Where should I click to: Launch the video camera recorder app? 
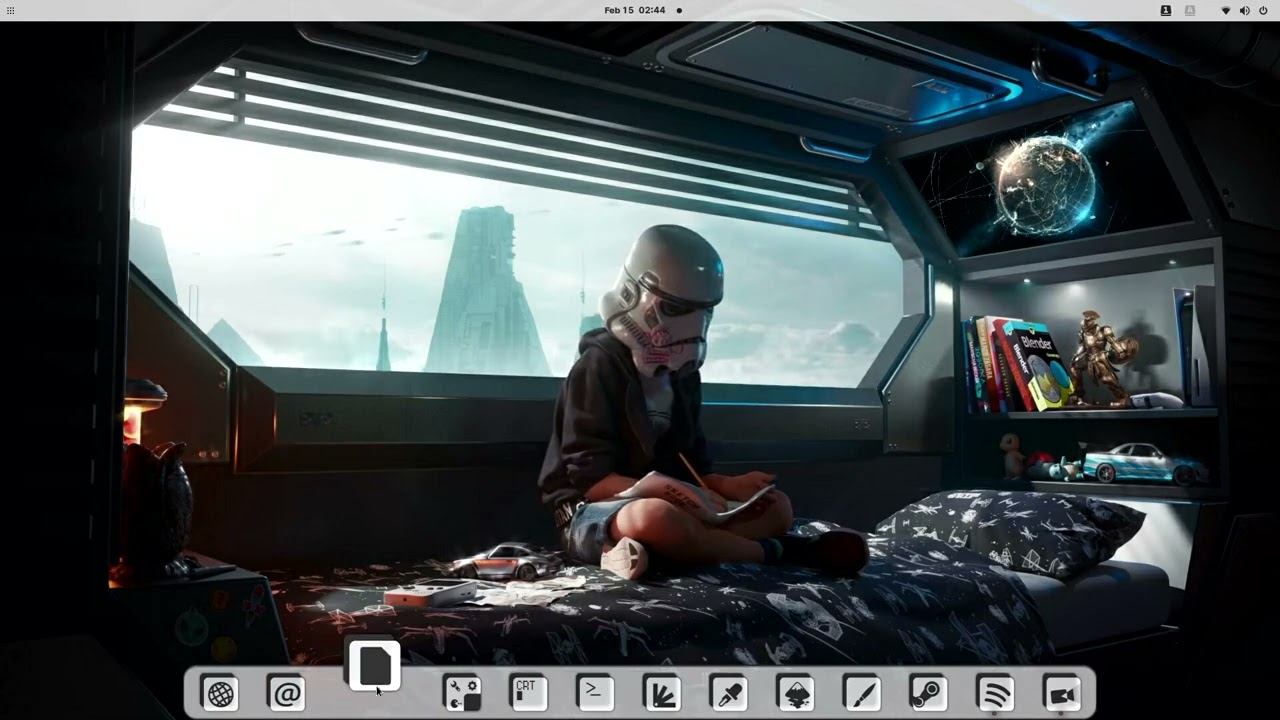click(1062, 693)
